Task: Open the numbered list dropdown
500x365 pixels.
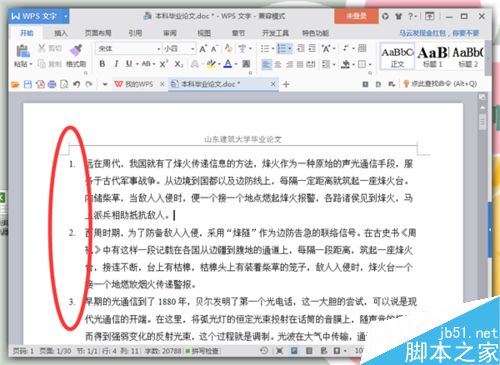Action: [290, 49]
